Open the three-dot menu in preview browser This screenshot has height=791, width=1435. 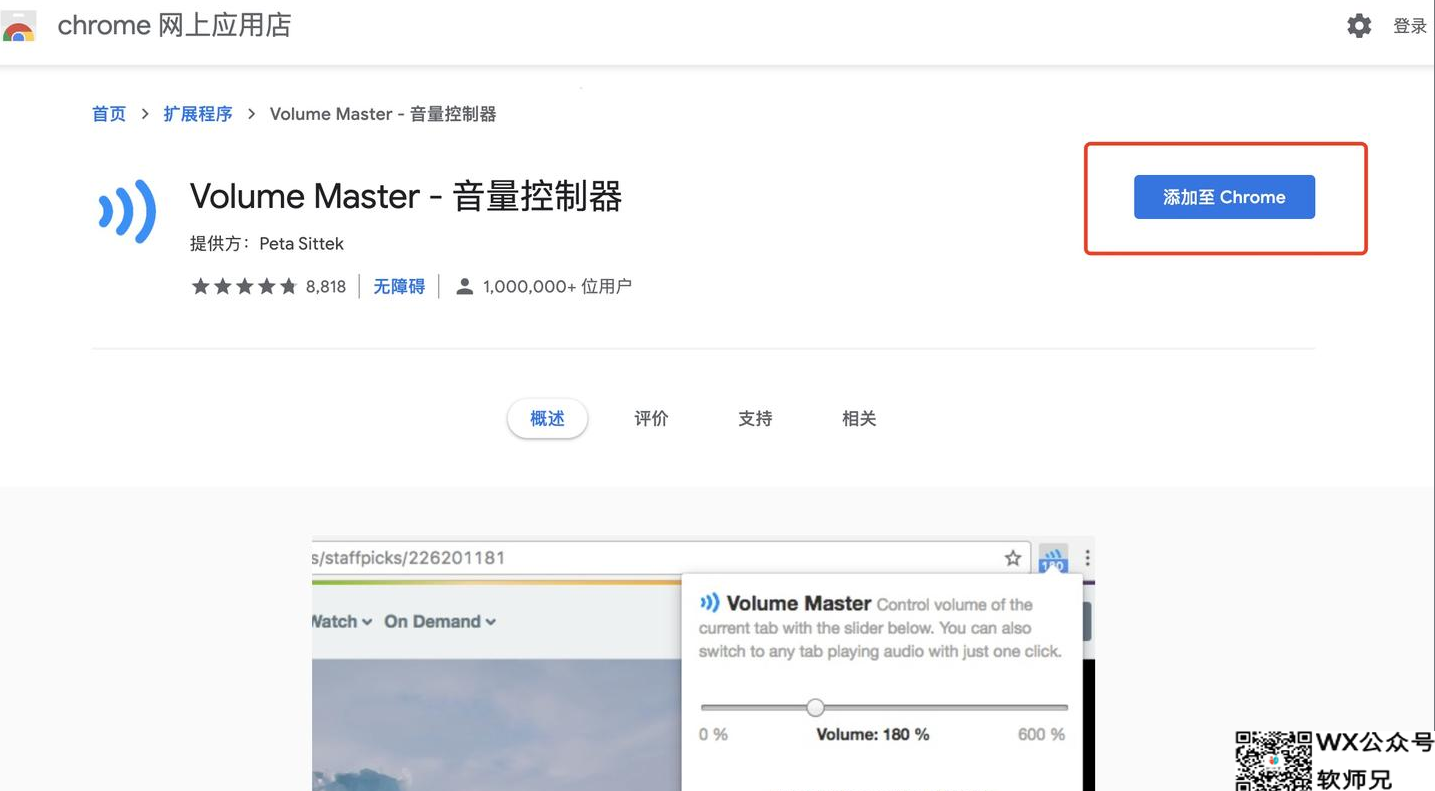pyautogui.click(x=1087, y=558)
